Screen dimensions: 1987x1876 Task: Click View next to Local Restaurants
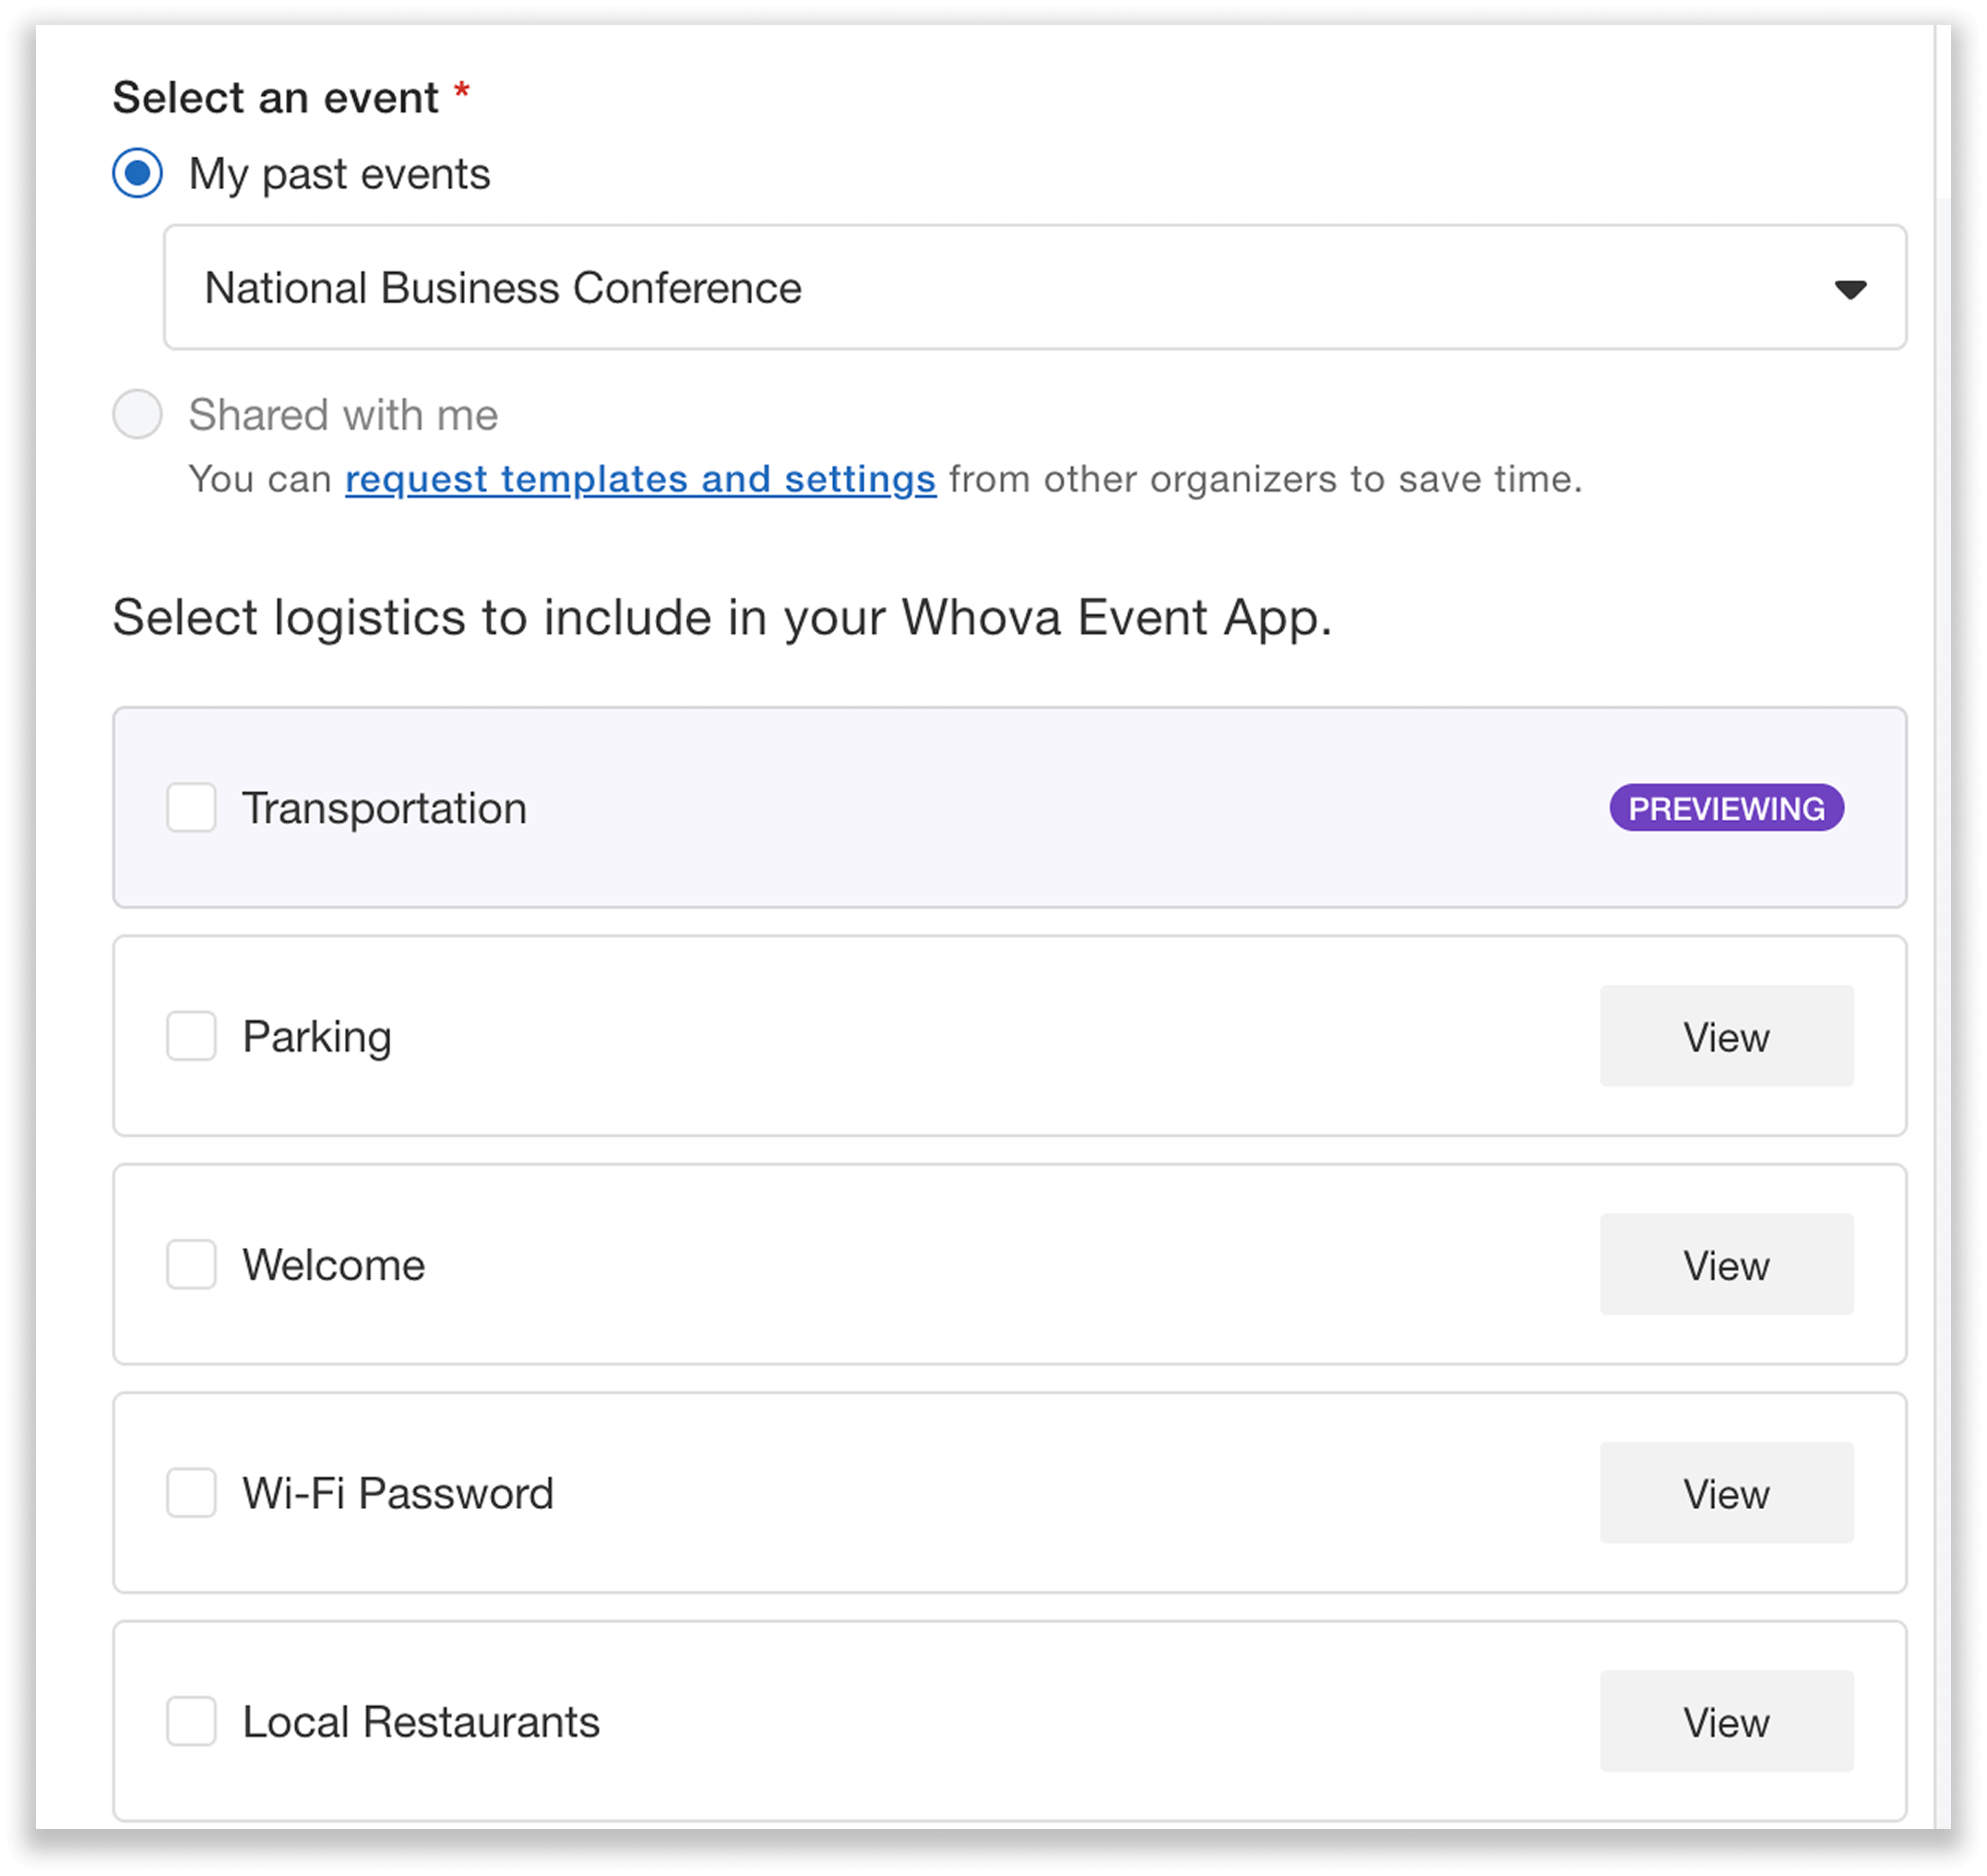[x=1727, y=1721]
